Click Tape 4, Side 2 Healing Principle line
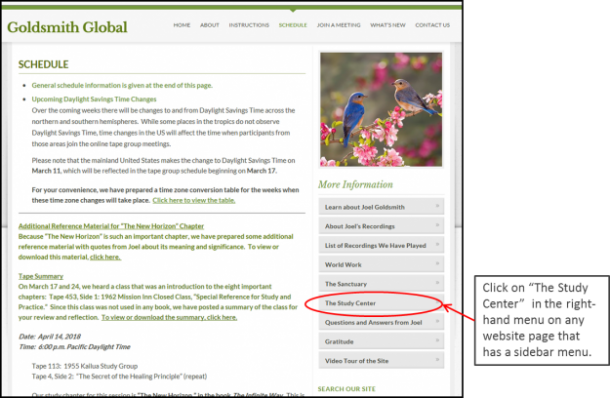 [x=119, y=376]
